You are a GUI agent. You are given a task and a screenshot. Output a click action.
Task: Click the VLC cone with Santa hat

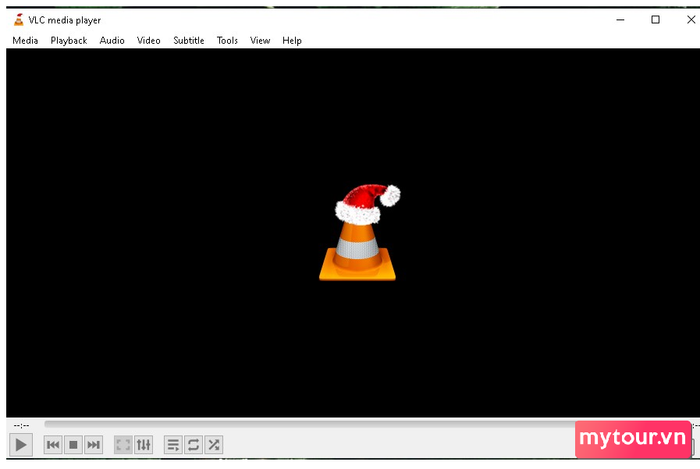[x=360, y=232]
